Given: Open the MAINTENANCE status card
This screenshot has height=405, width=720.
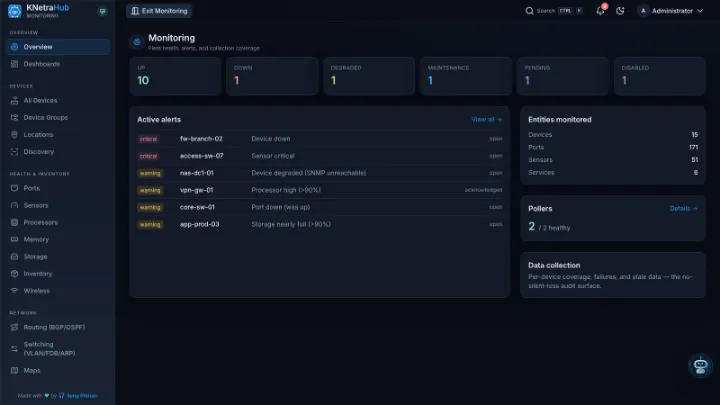Looking at the screenshot, I should (466, 76).
